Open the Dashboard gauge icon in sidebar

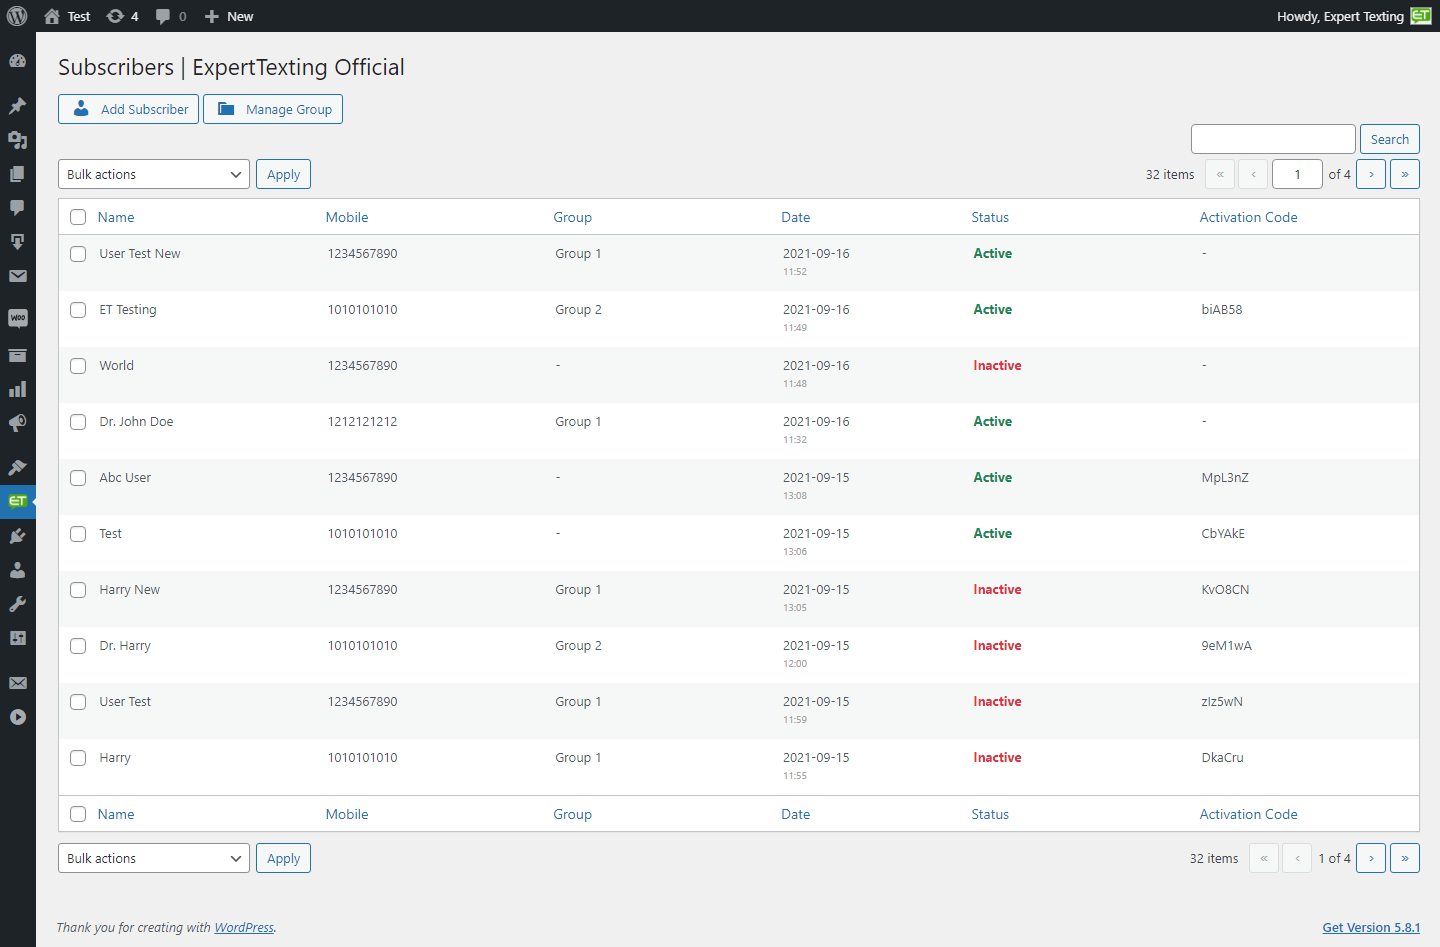[x=17, y=60]
